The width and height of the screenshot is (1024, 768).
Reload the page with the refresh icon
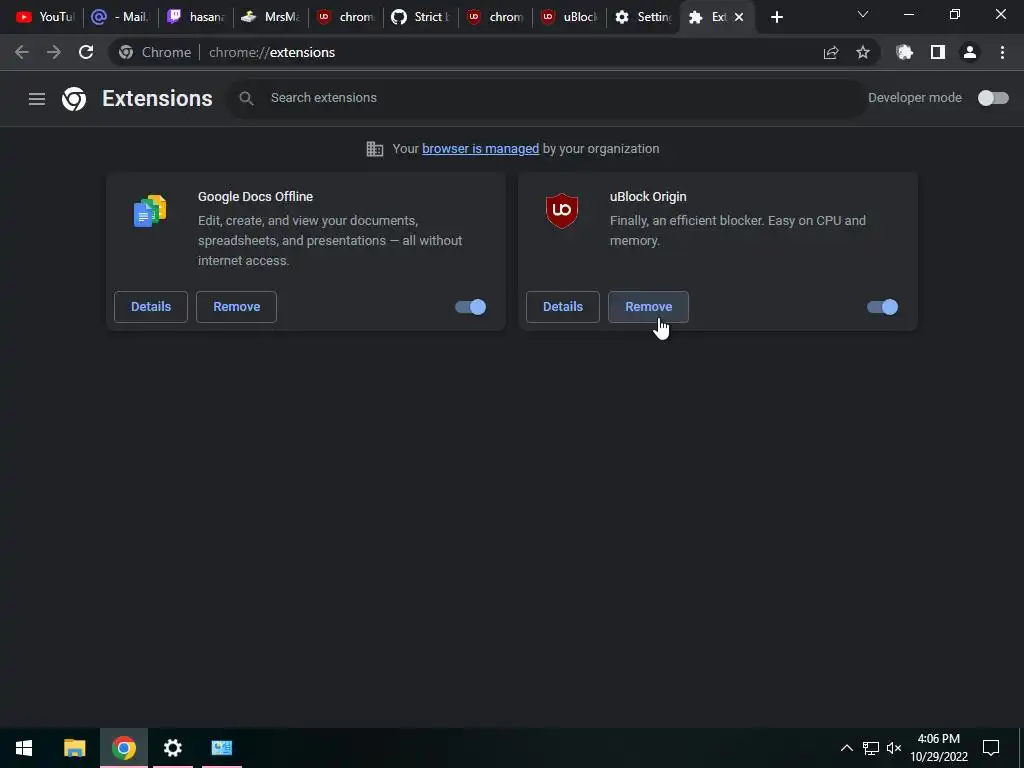(86, 52)
